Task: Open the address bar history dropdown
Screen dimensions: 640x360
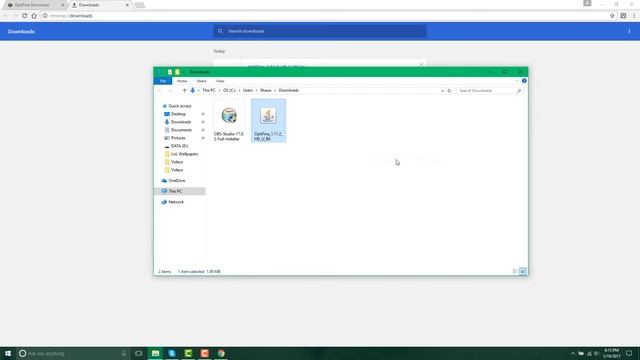Action: coord(442,91)
